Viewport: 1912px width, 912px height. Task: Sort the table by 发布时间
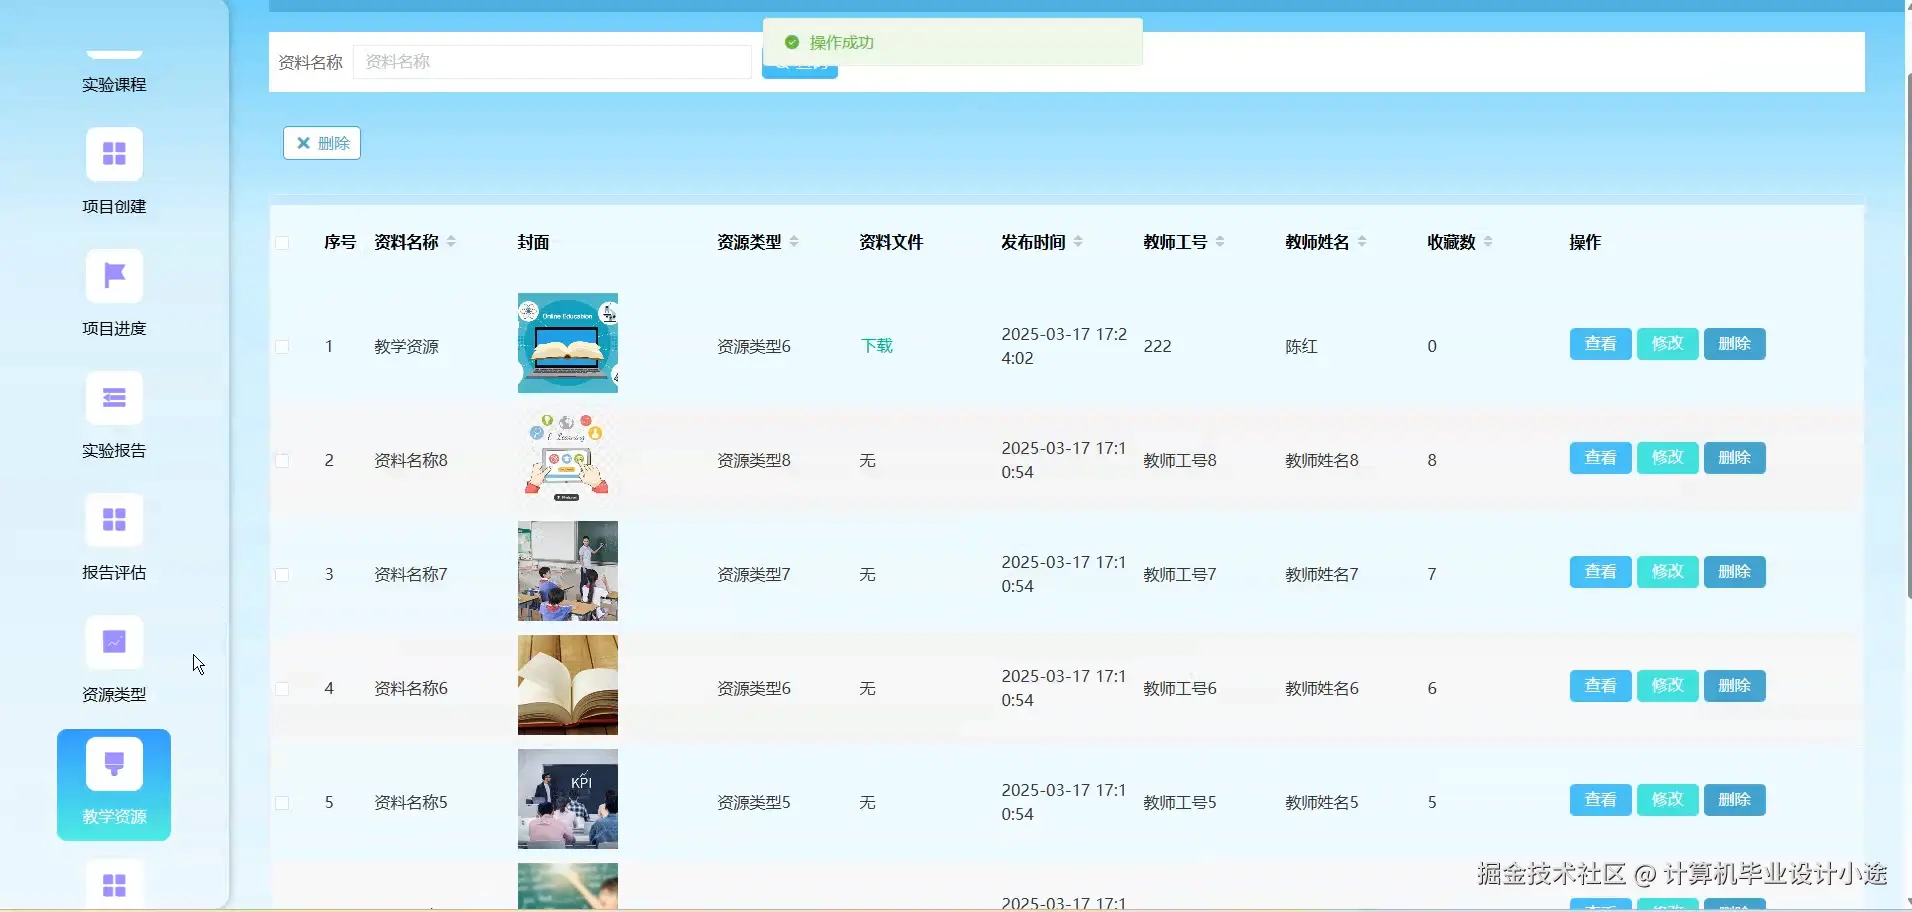pos(1078,240)
